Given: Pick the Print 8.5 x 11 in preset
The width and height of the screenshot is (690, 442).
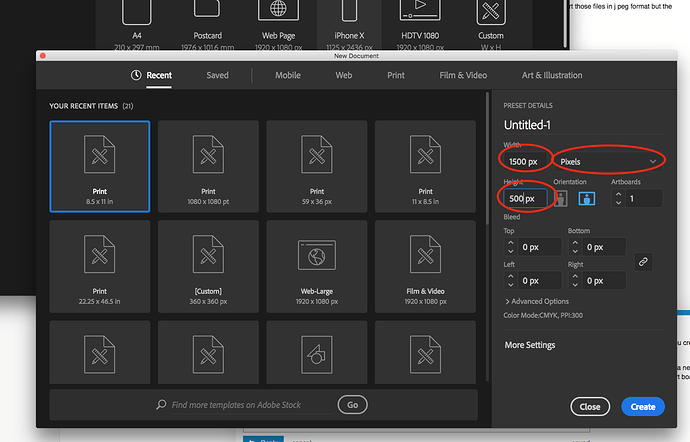Looking at the screenshot, I should [99, 166].
